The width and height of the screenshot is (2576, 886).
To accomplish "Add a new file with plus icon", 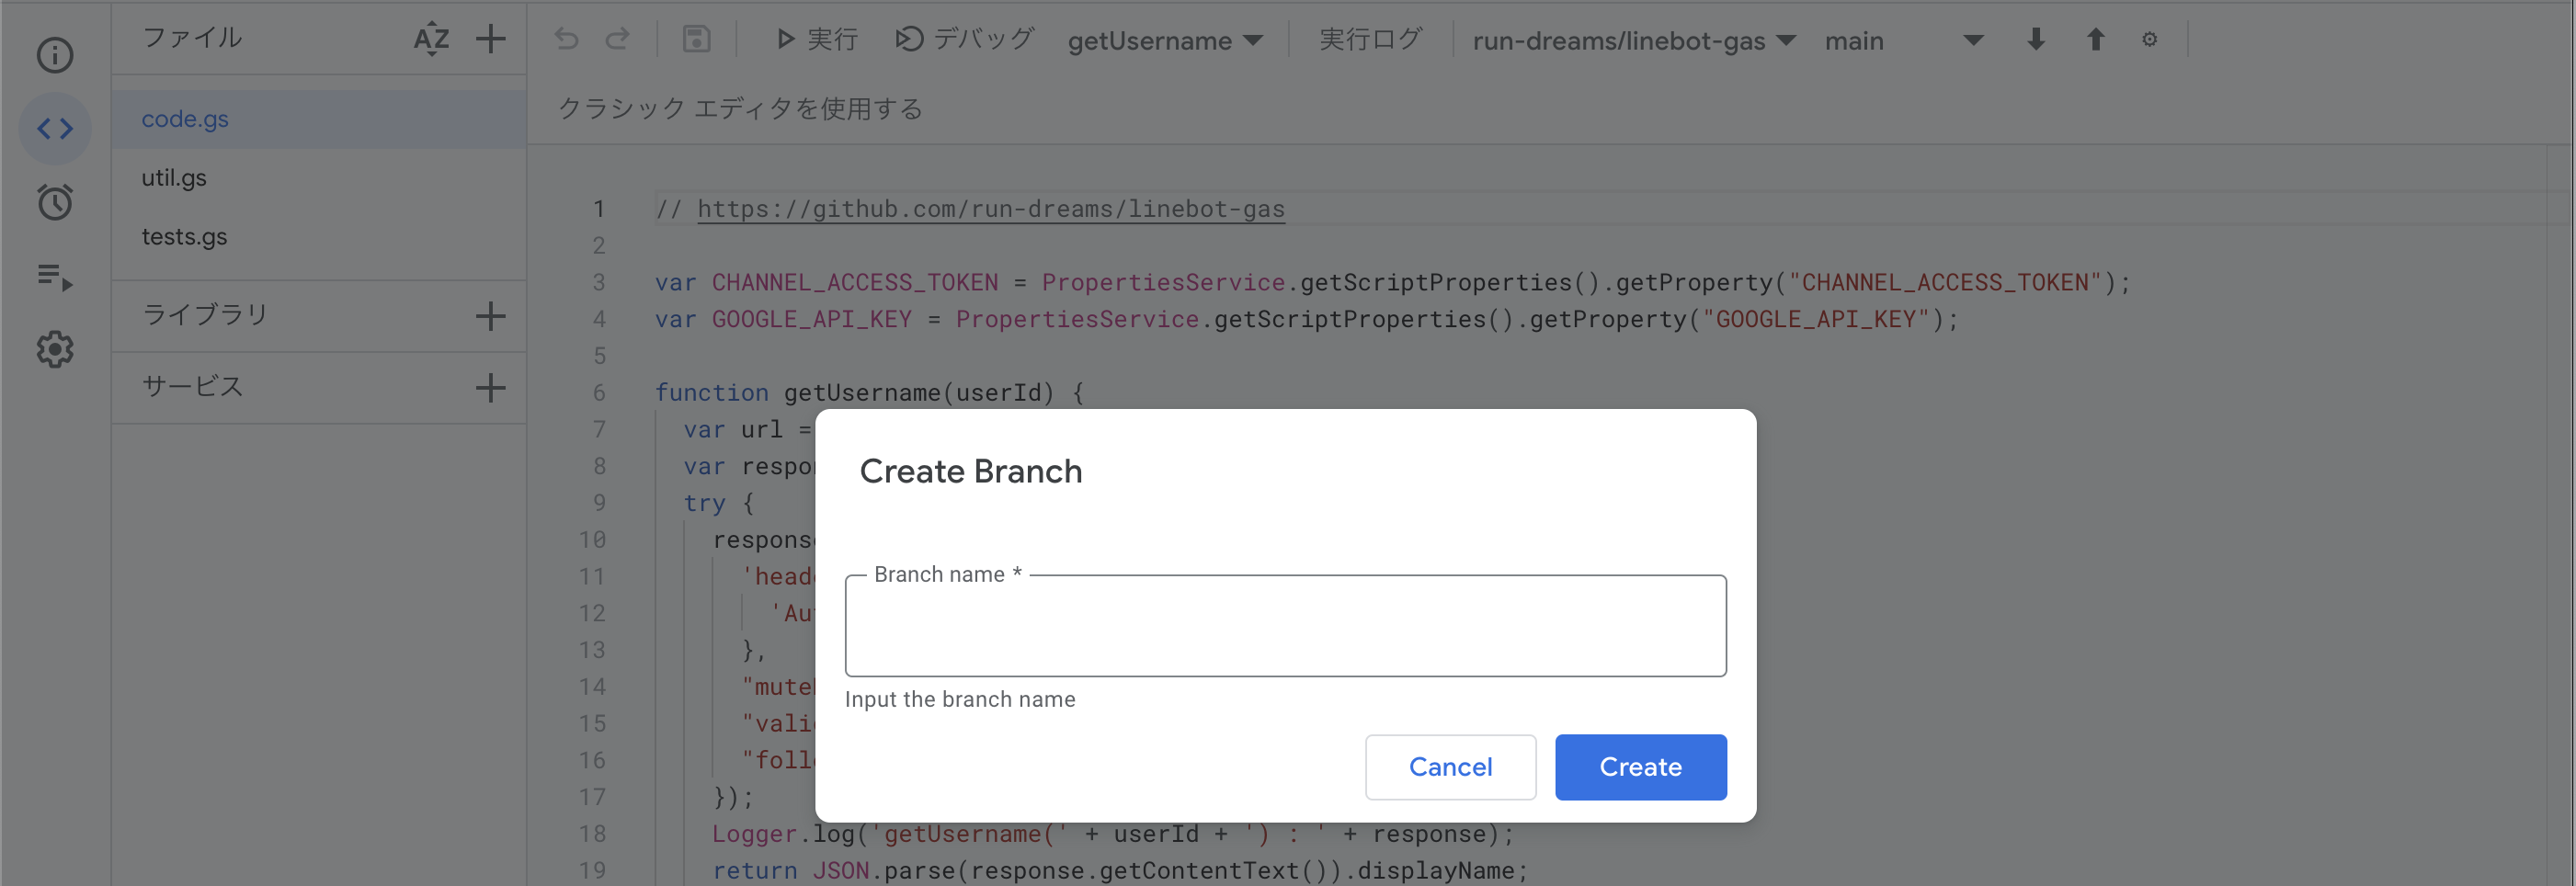I will (x=490, y=39).
